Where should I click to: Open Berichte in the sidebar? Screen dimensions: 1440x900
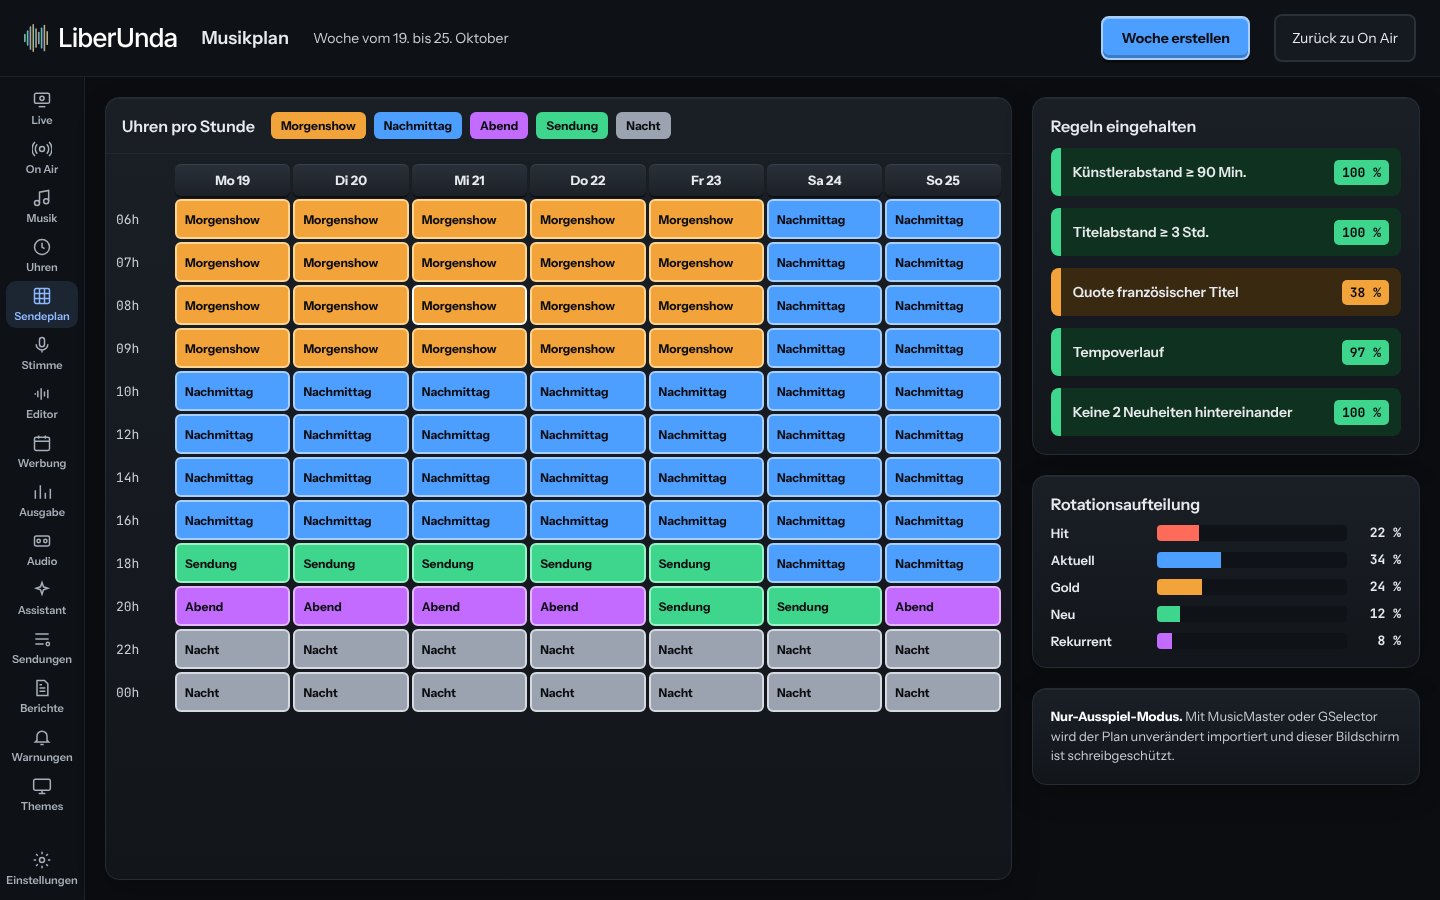pos(42,696)
